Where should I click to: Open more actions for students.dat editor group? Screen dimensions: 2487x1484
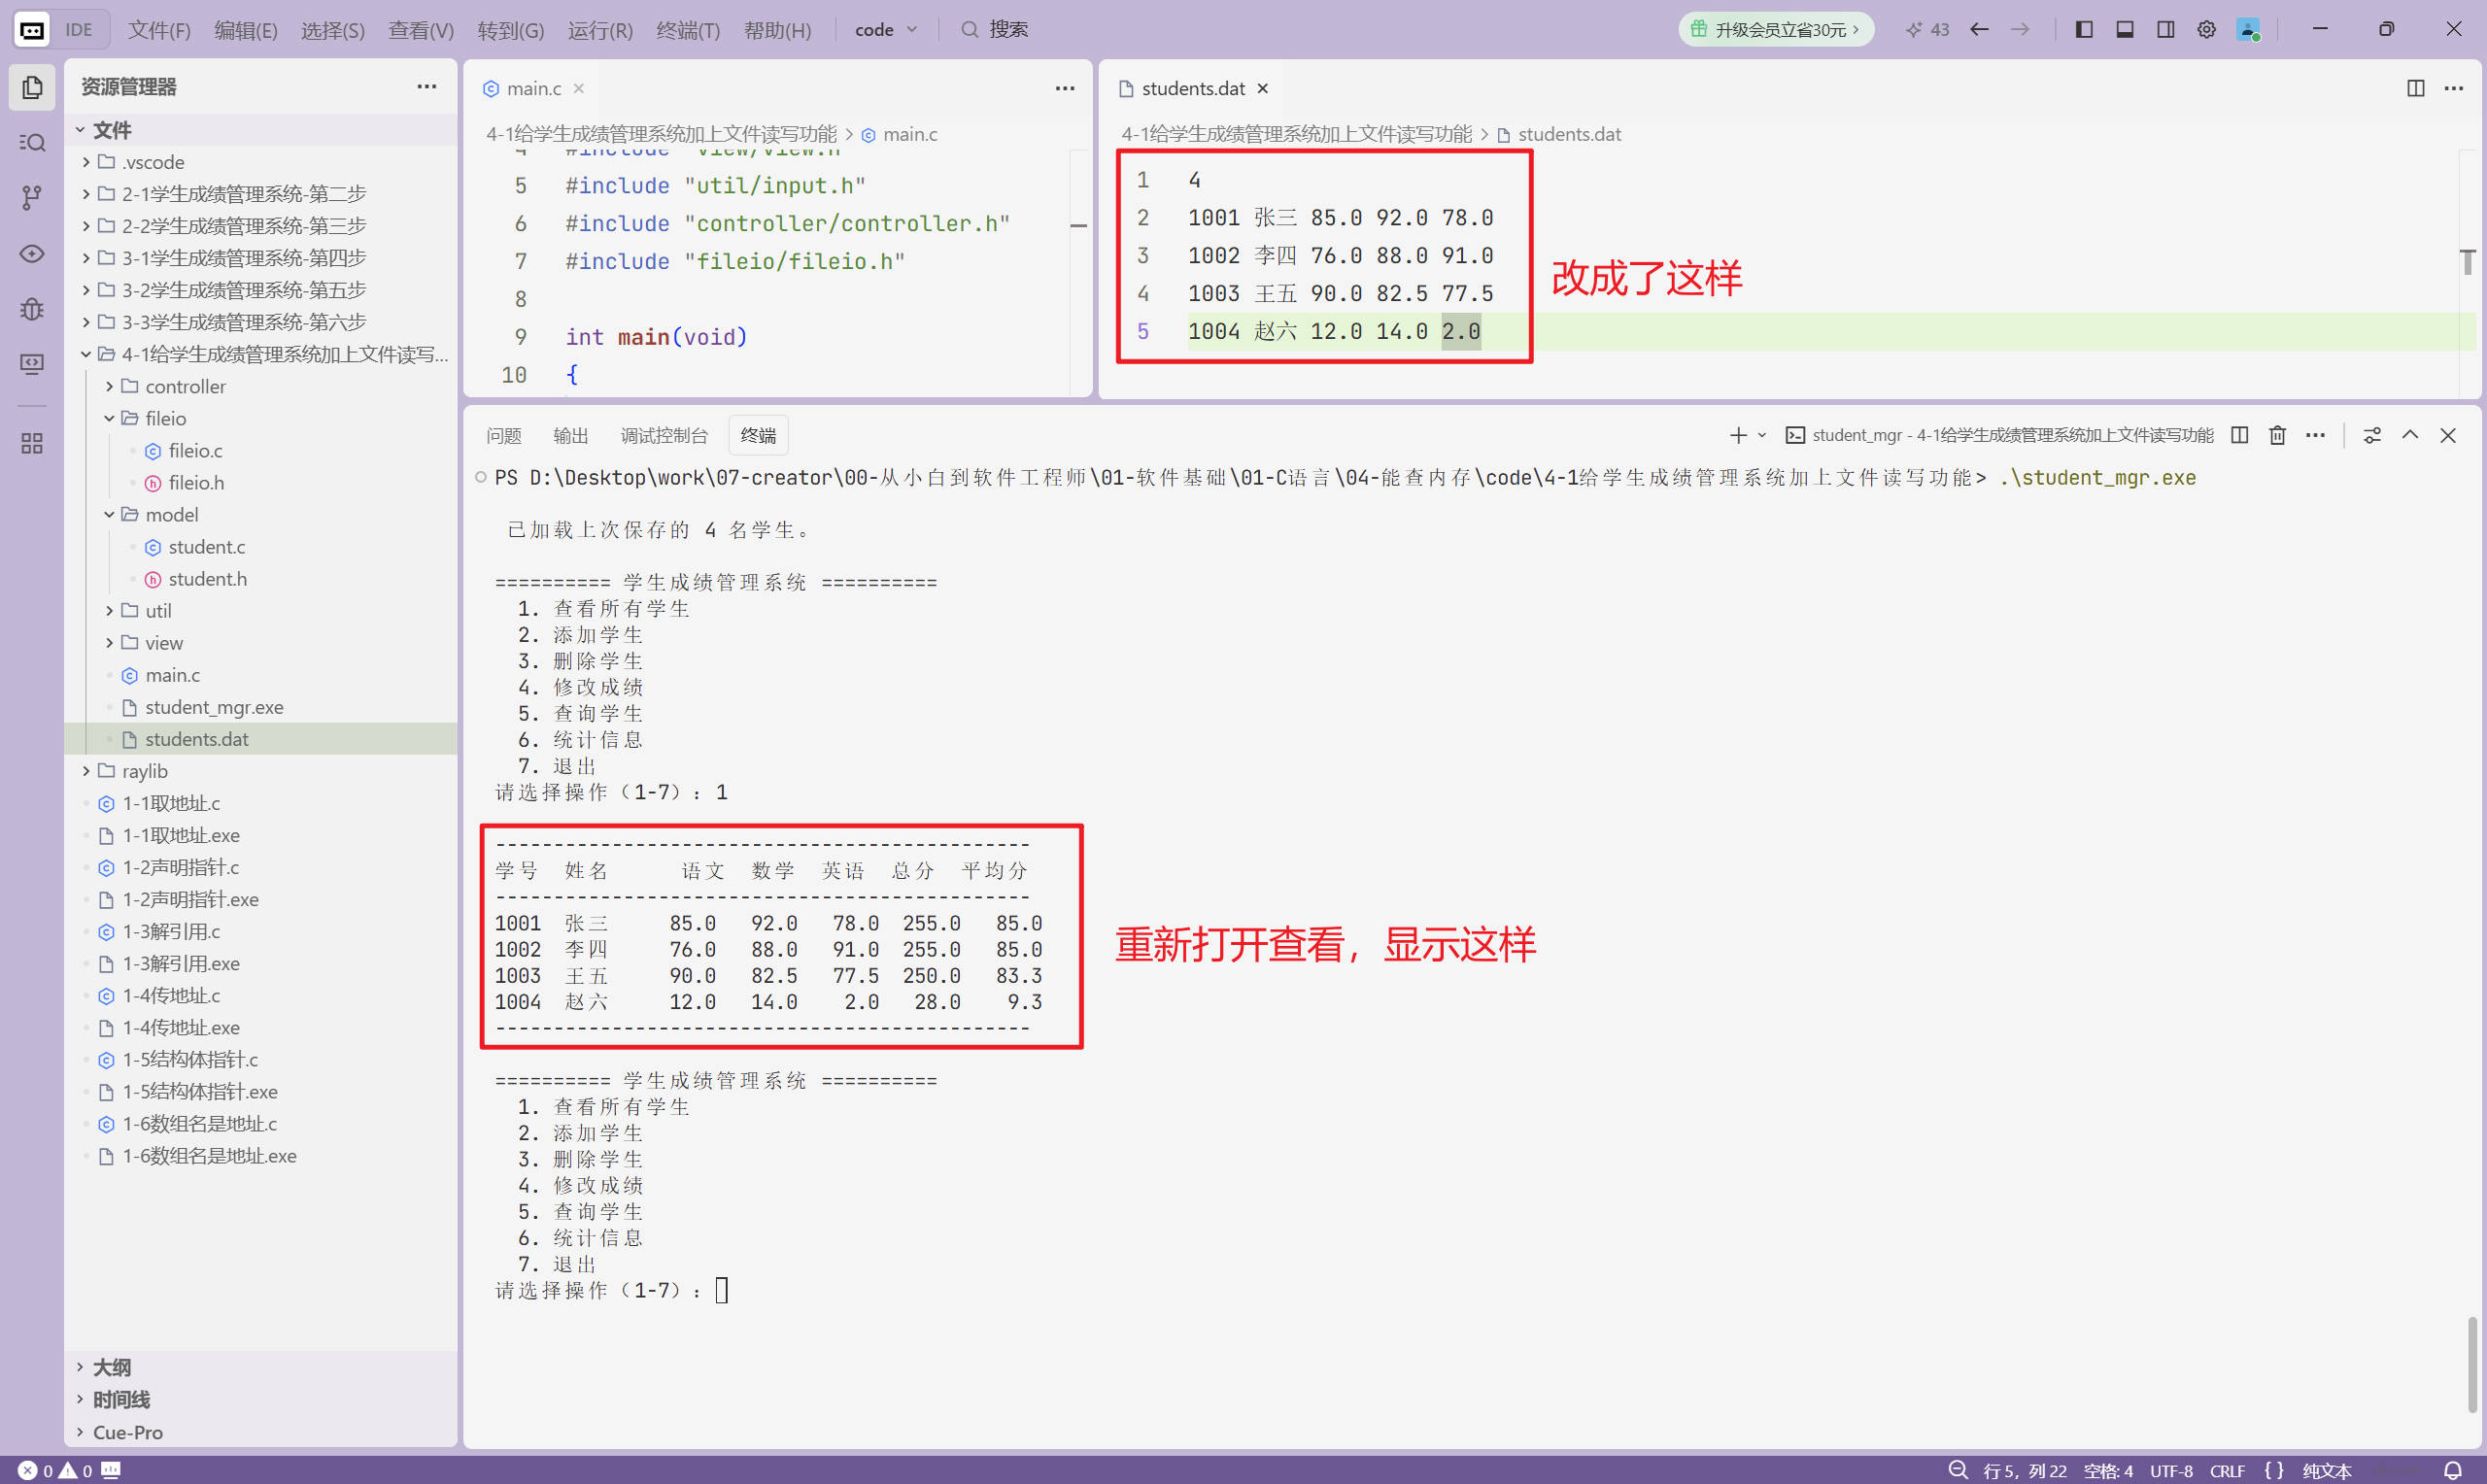[2454, 88]
